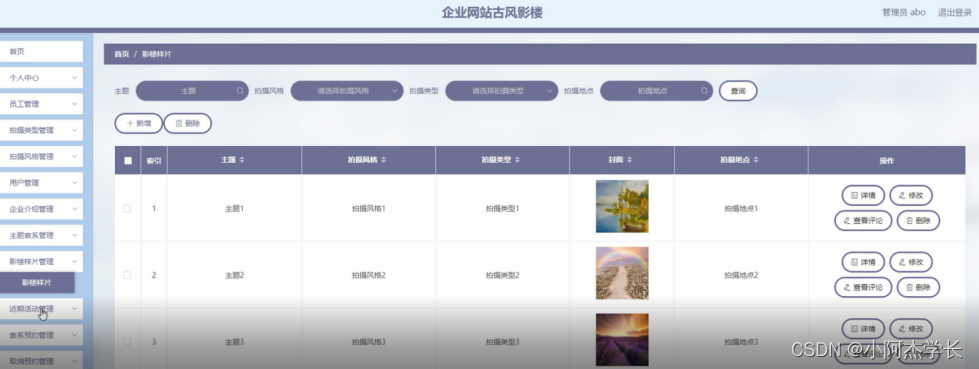This screenshot has width=979, height=369.
Task: Click 修改 for row 主题2
Action: [x=911, y=262]
